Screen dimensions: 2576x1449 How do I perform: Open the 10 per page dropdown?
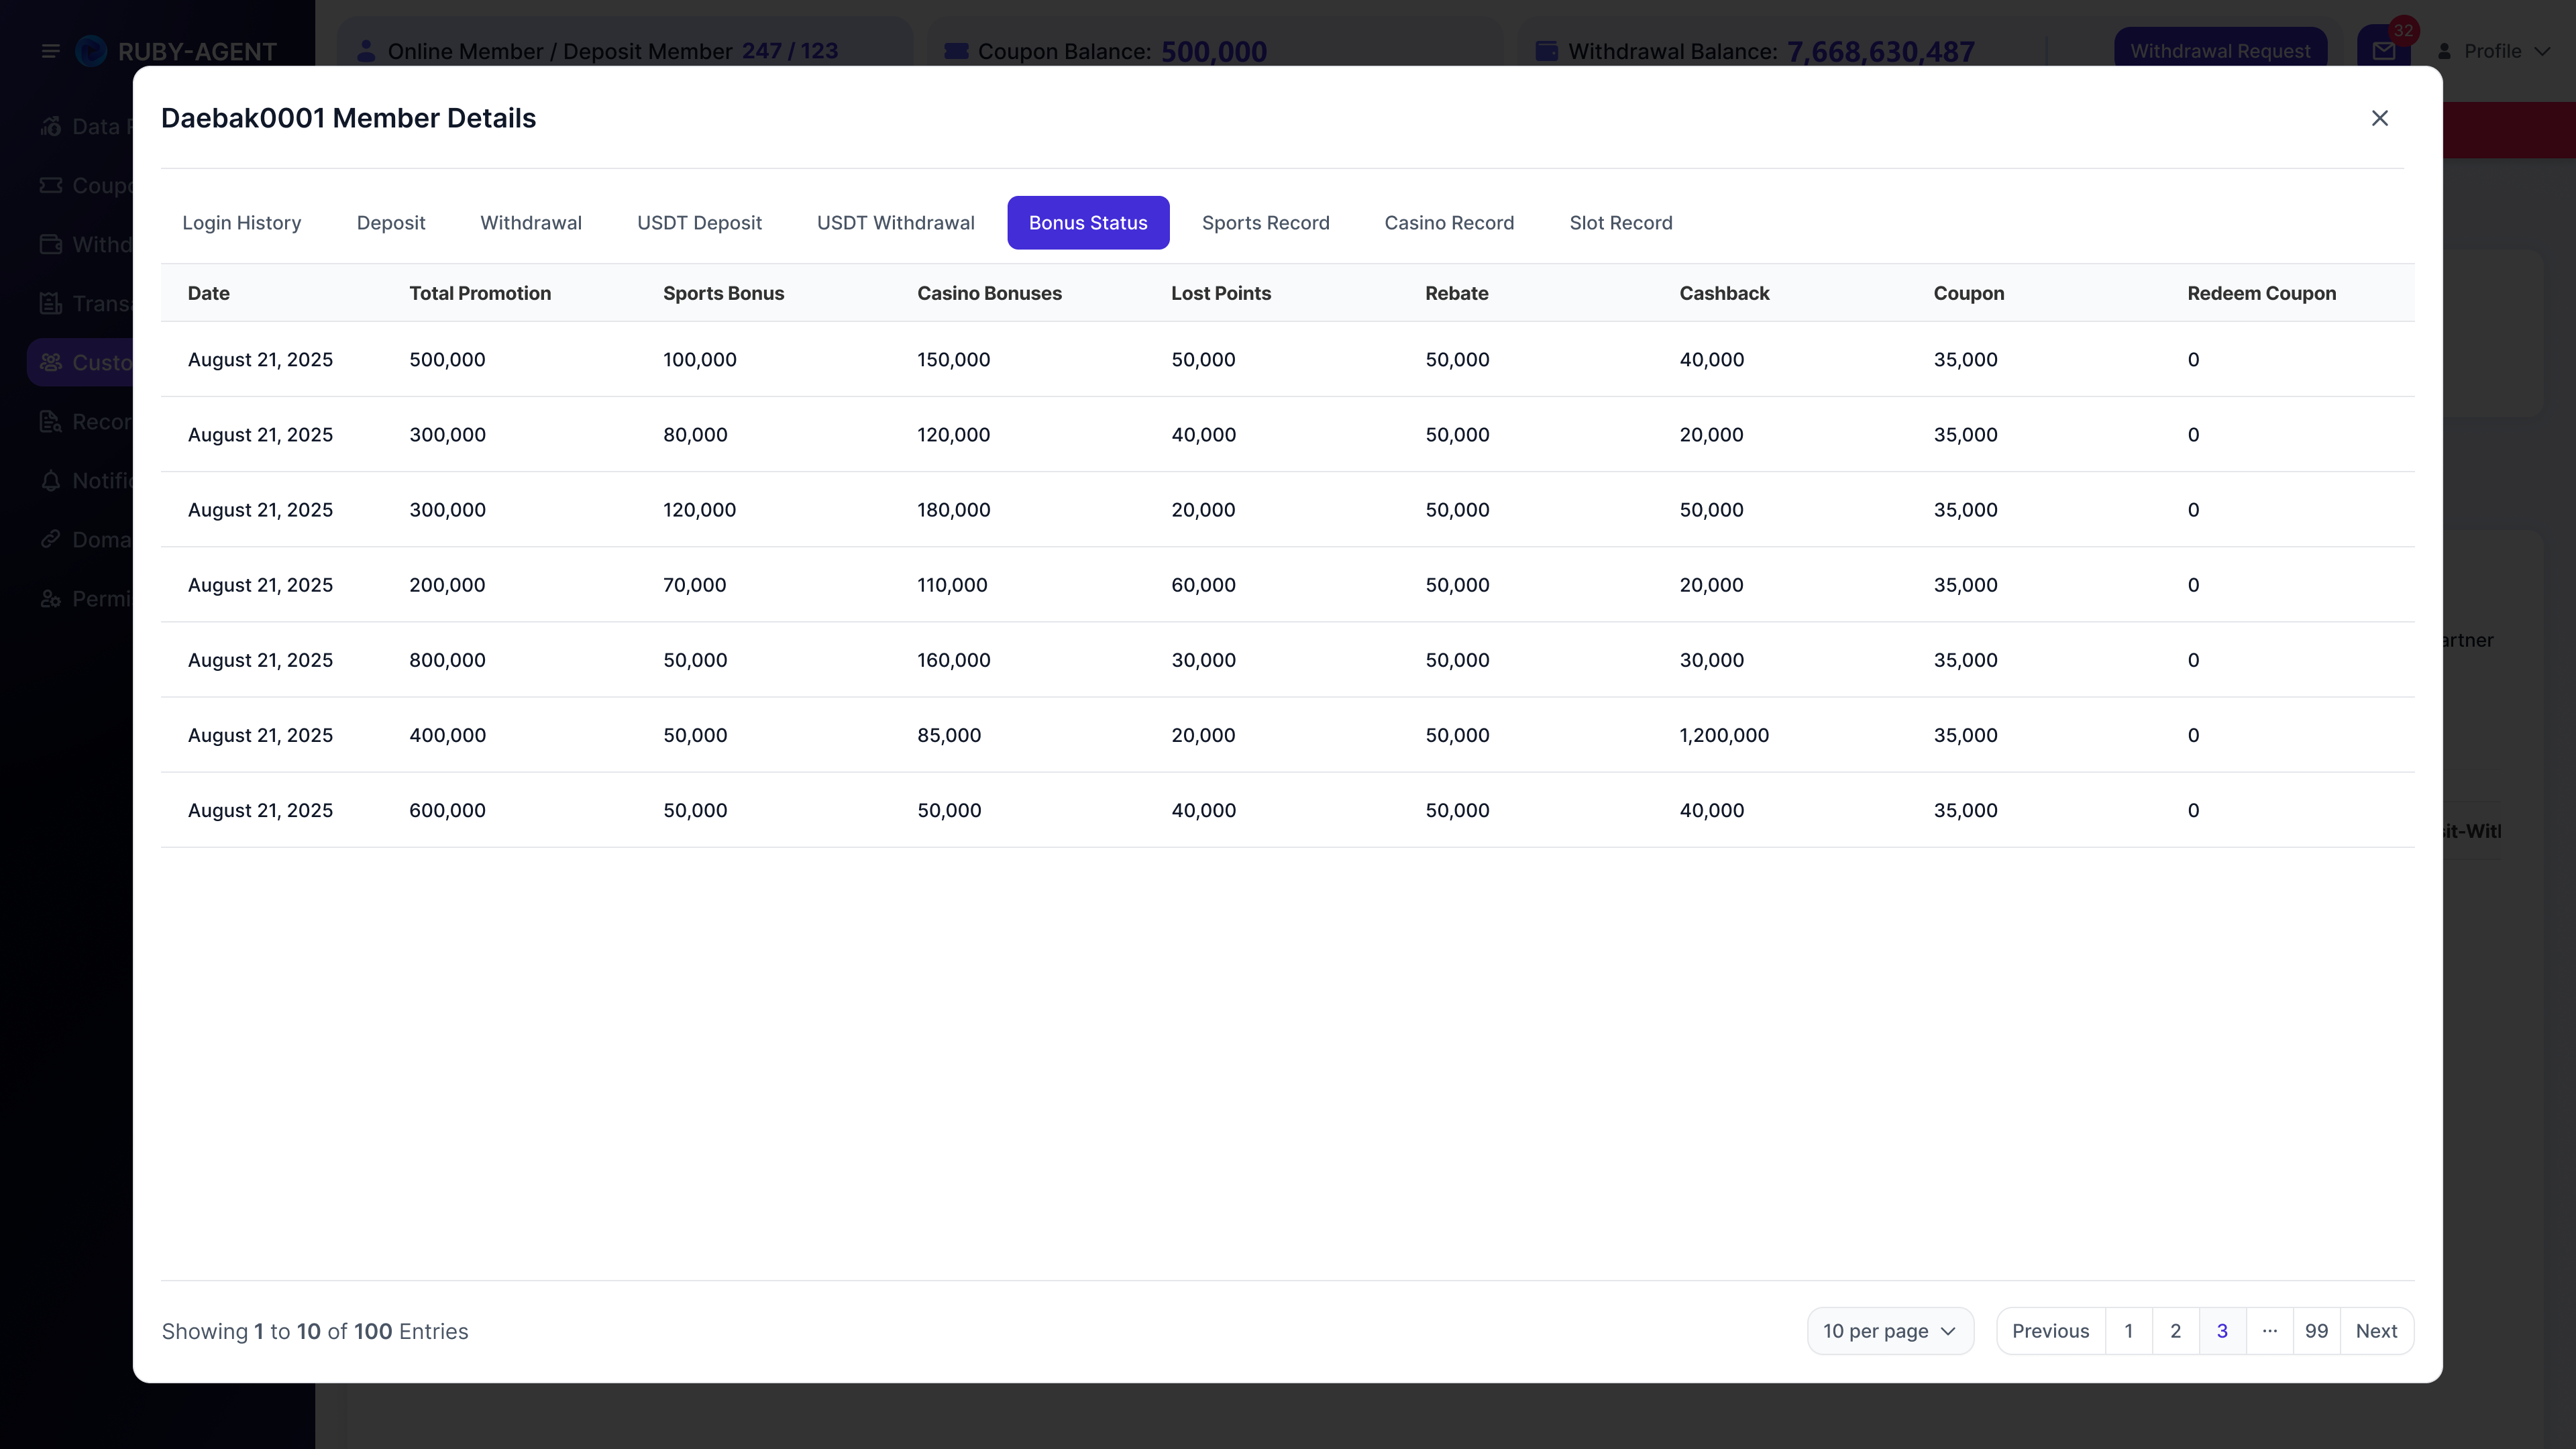[1890, 1331]
